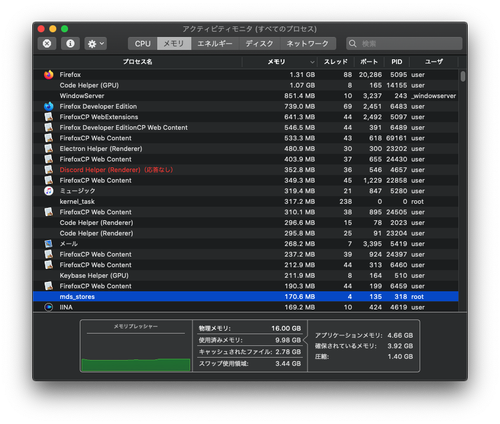The width and height of the screenshot is (500, 424).
Task: Select the Code Helper (GPU) process row
Action: pyautogui.click(x=246, y=85)
